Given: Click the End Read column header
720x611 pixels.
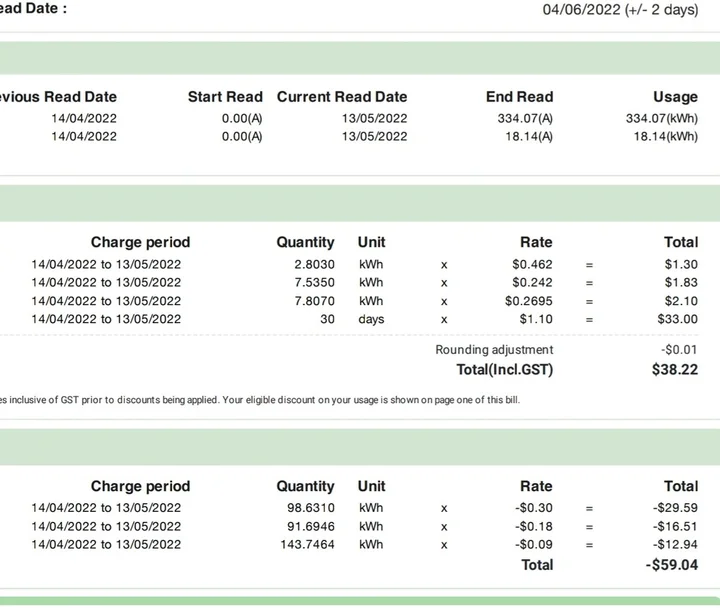Looking at the screenshot, I should pyautogui.click(x=519, y=97).
